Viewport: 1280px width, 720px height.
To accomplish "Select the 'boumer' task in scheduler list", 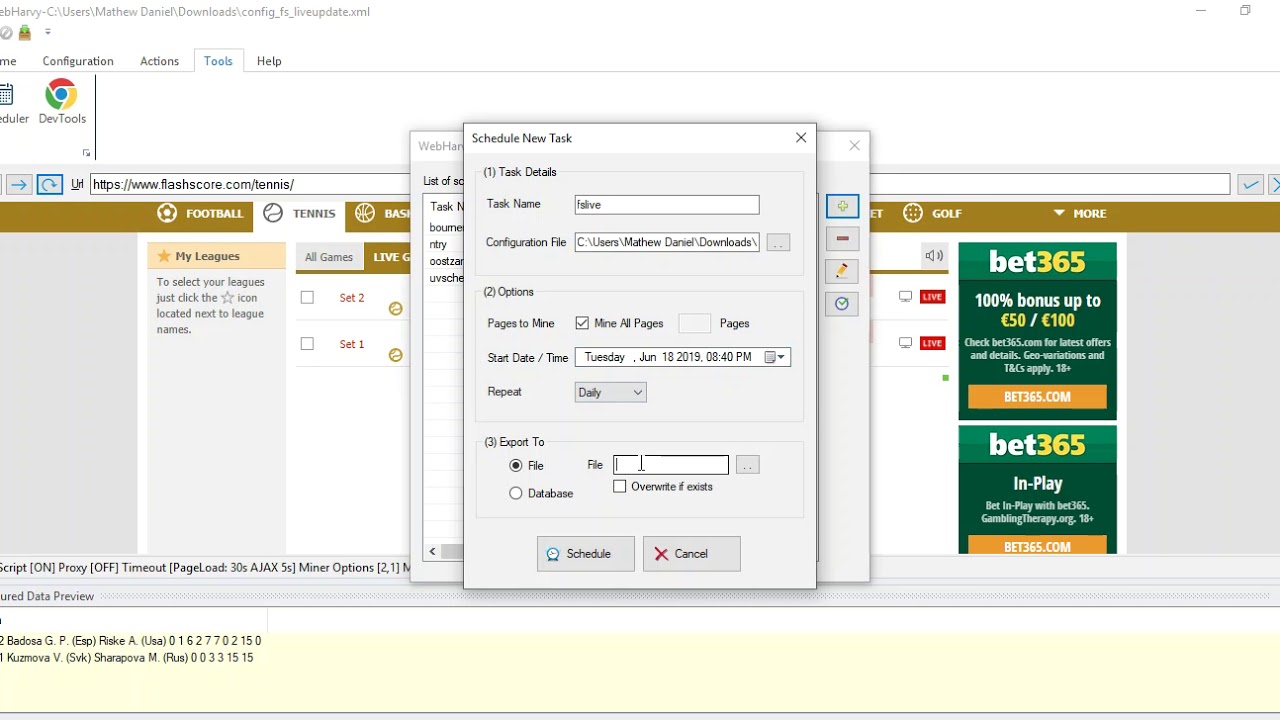I will 446,228.
